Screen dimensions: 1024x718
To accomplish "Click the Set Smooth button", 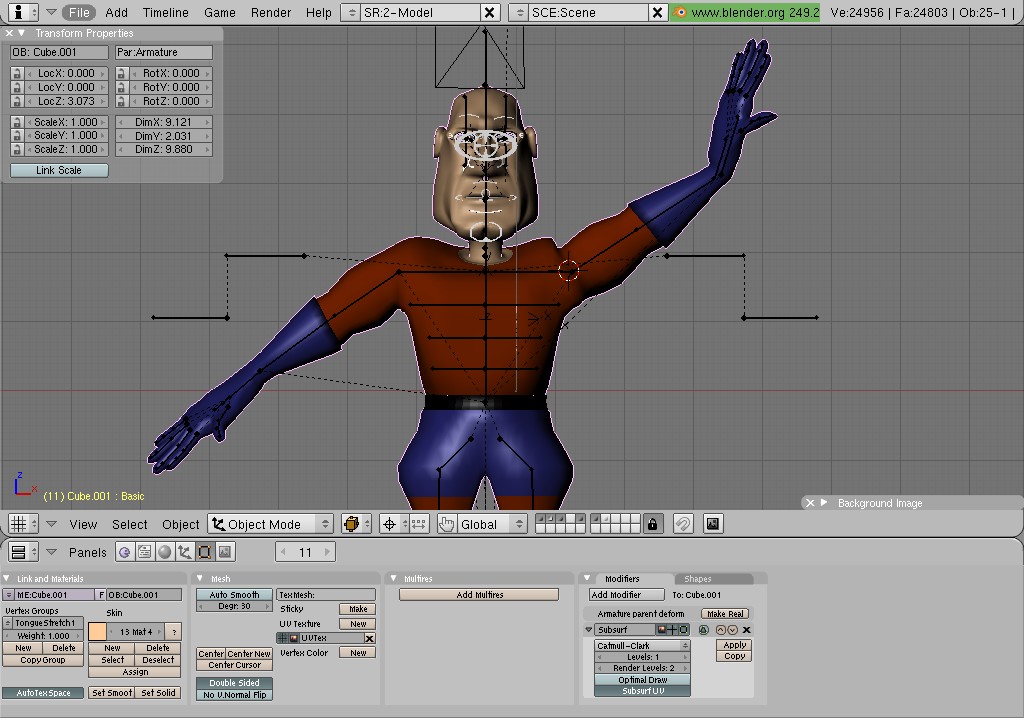I will pos(112,693).
